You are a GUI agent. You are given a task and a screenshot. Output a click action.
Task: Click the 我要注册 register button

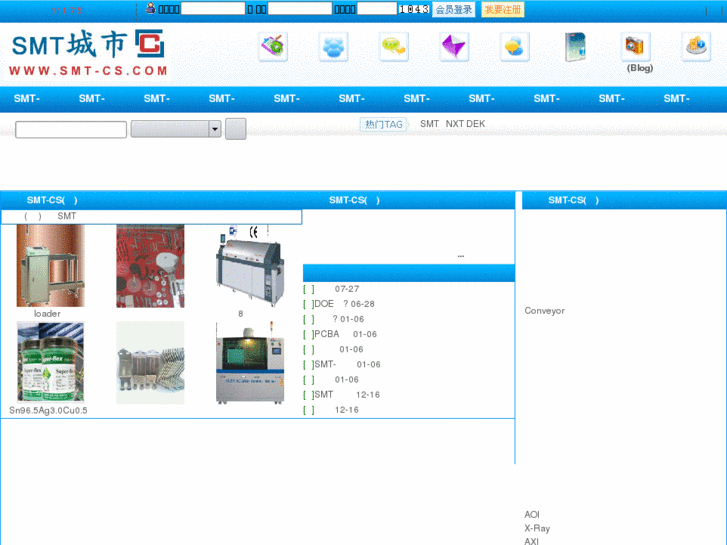coord(503,9)
